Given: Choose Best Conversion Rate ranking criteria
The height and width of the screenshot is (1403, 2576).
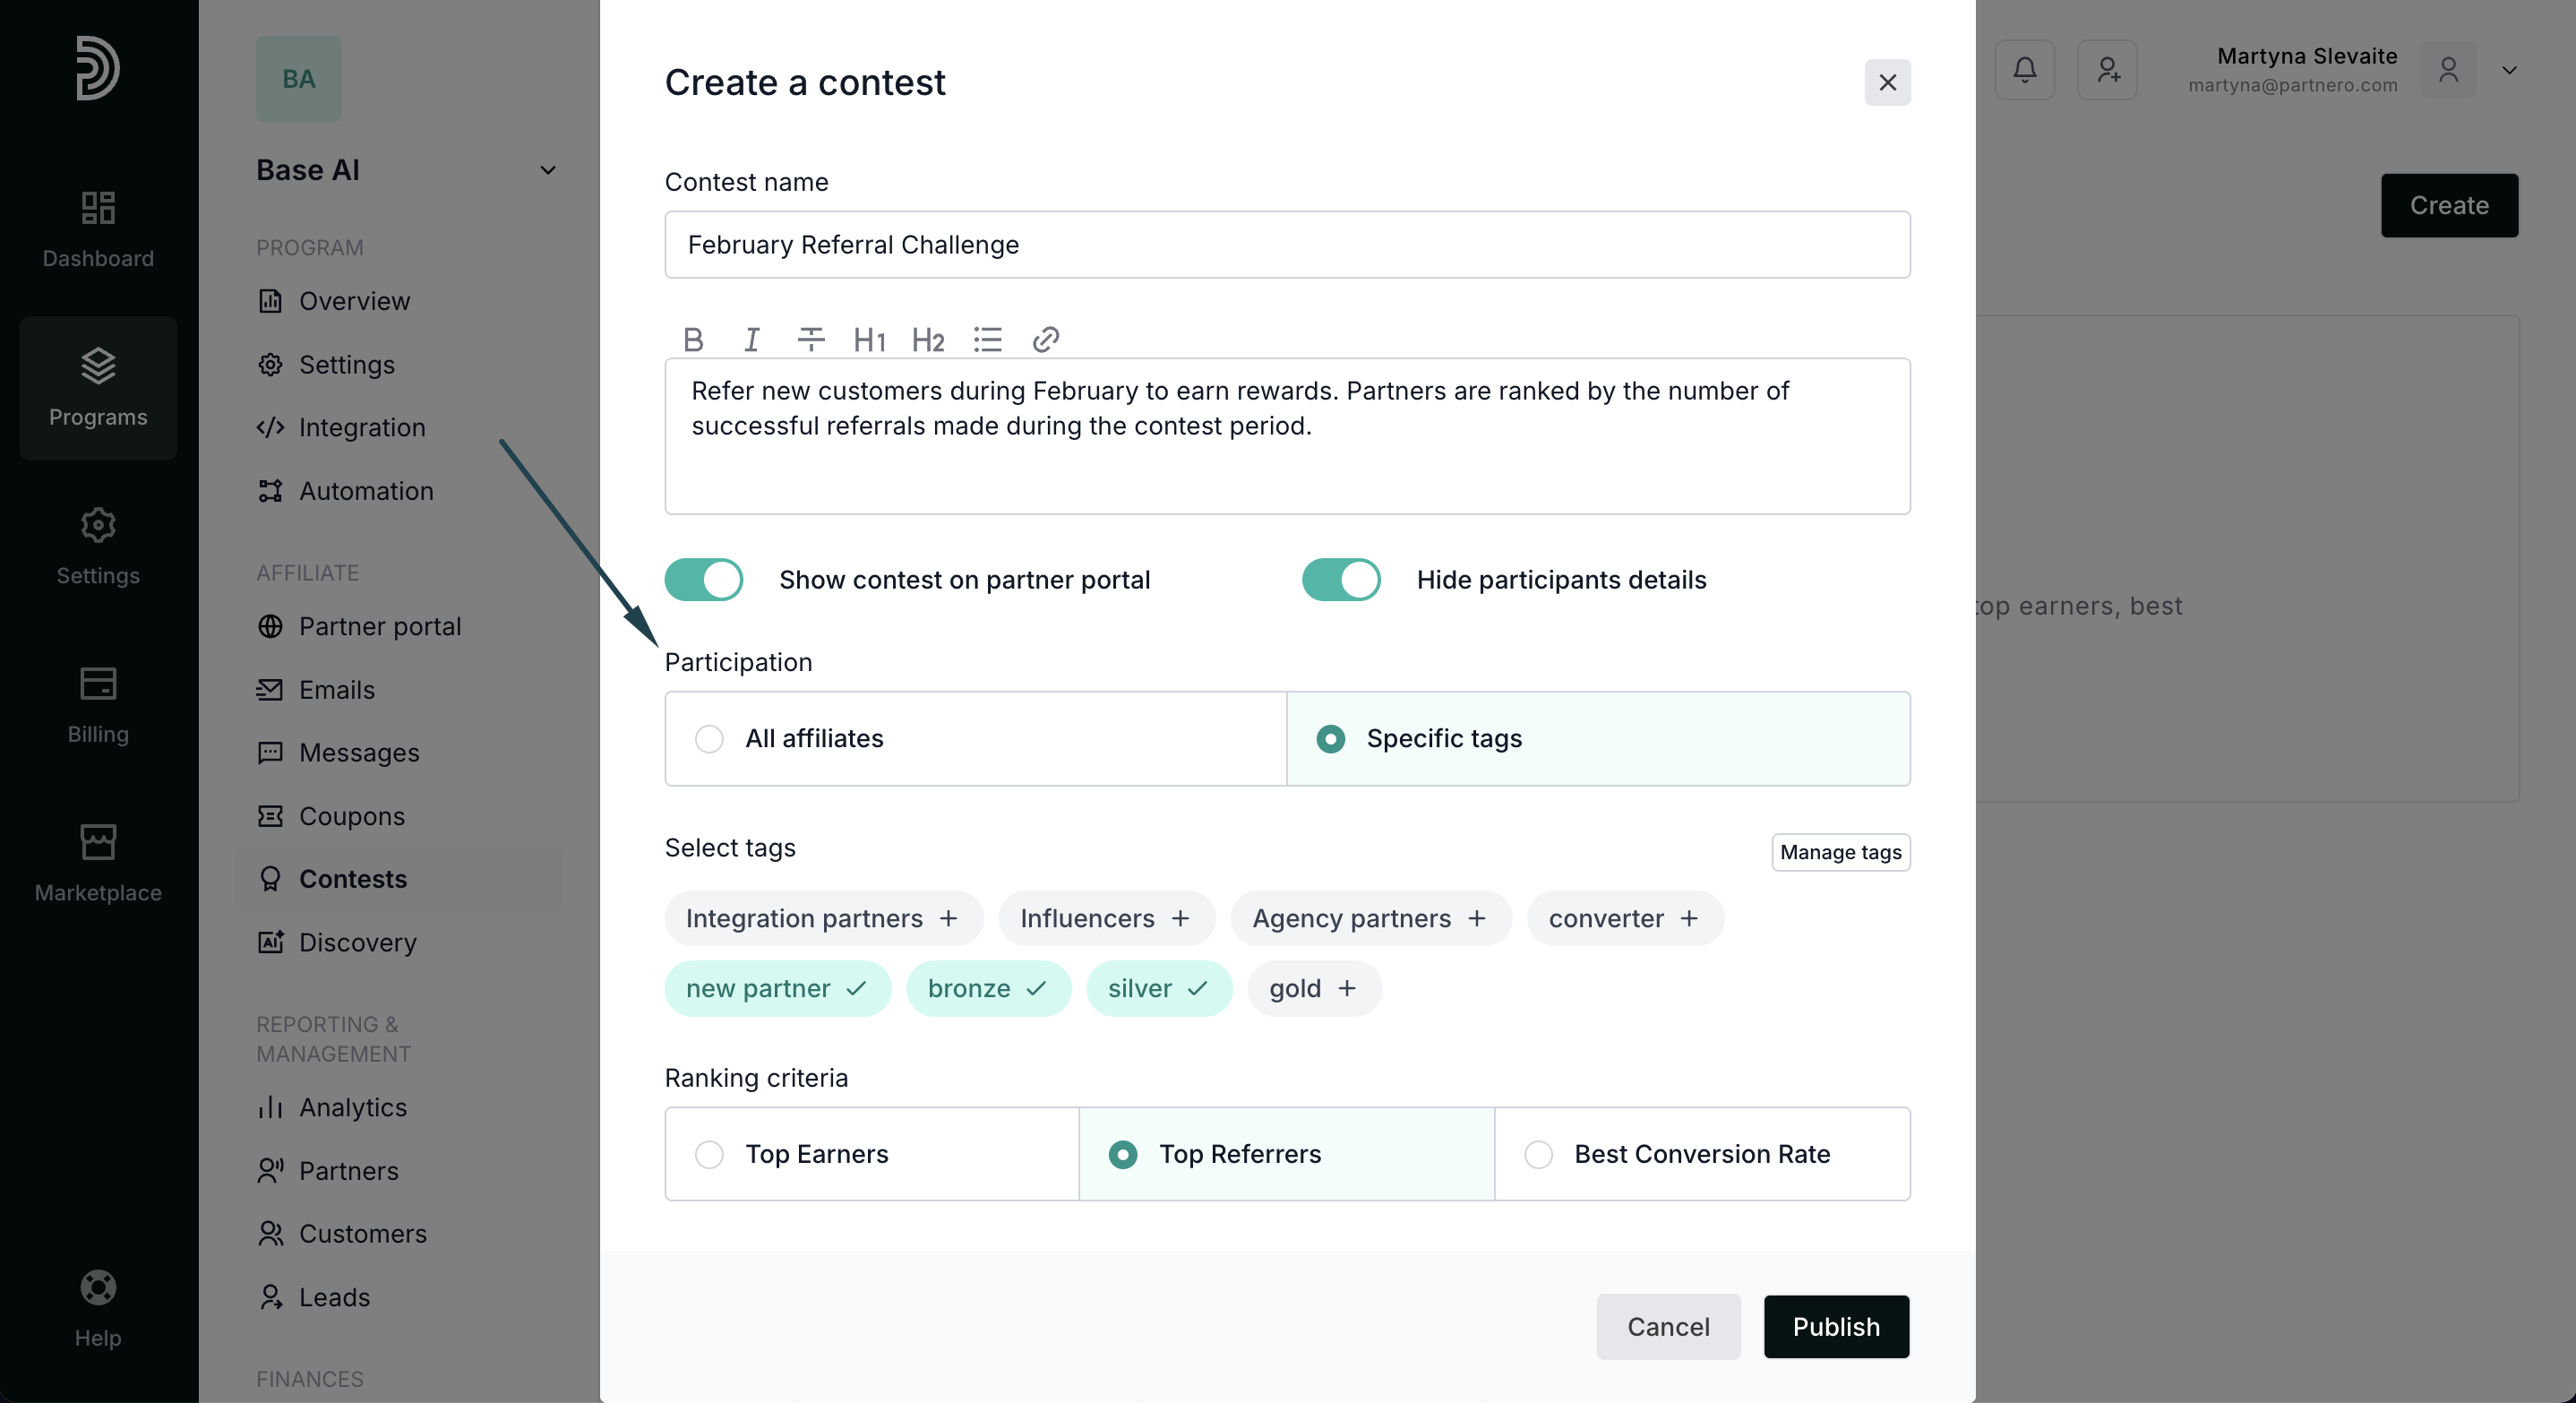Looking at the screenshot, I should pos(1538,1154).
